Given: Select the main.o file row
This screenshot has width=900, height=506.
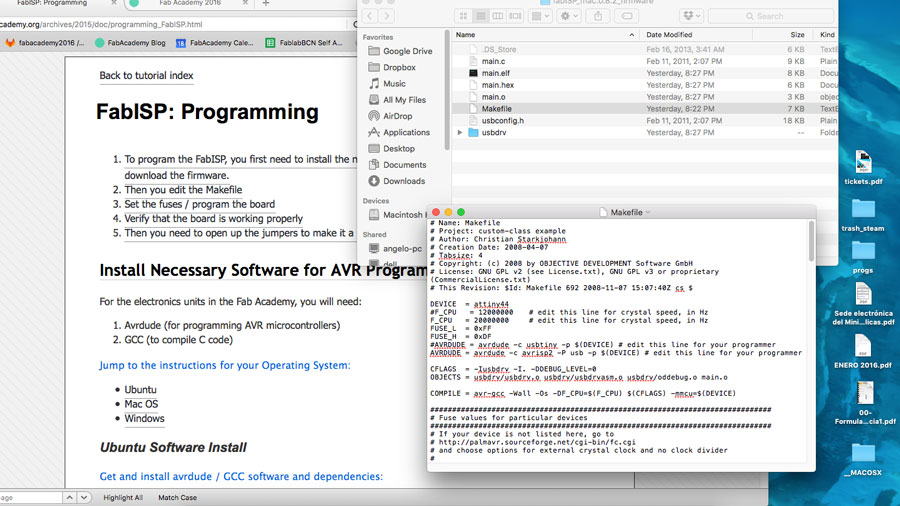Looking at the screenshot, I should click(645, 97).
